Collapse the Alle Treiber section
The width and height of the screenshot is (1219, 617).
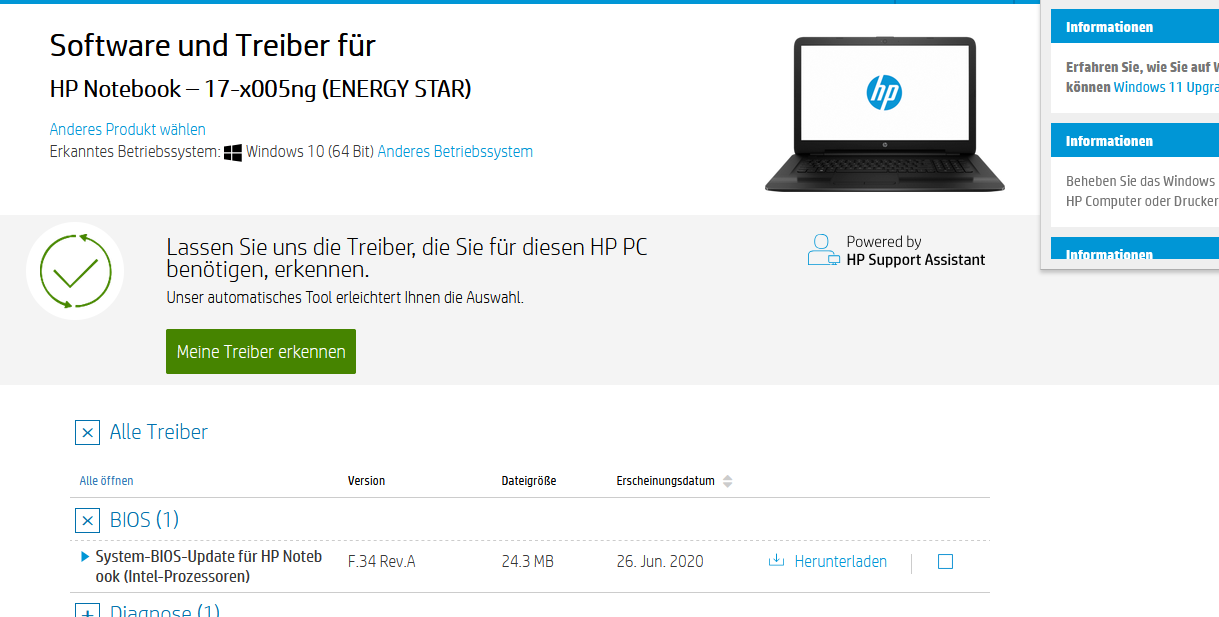point(87,432)
